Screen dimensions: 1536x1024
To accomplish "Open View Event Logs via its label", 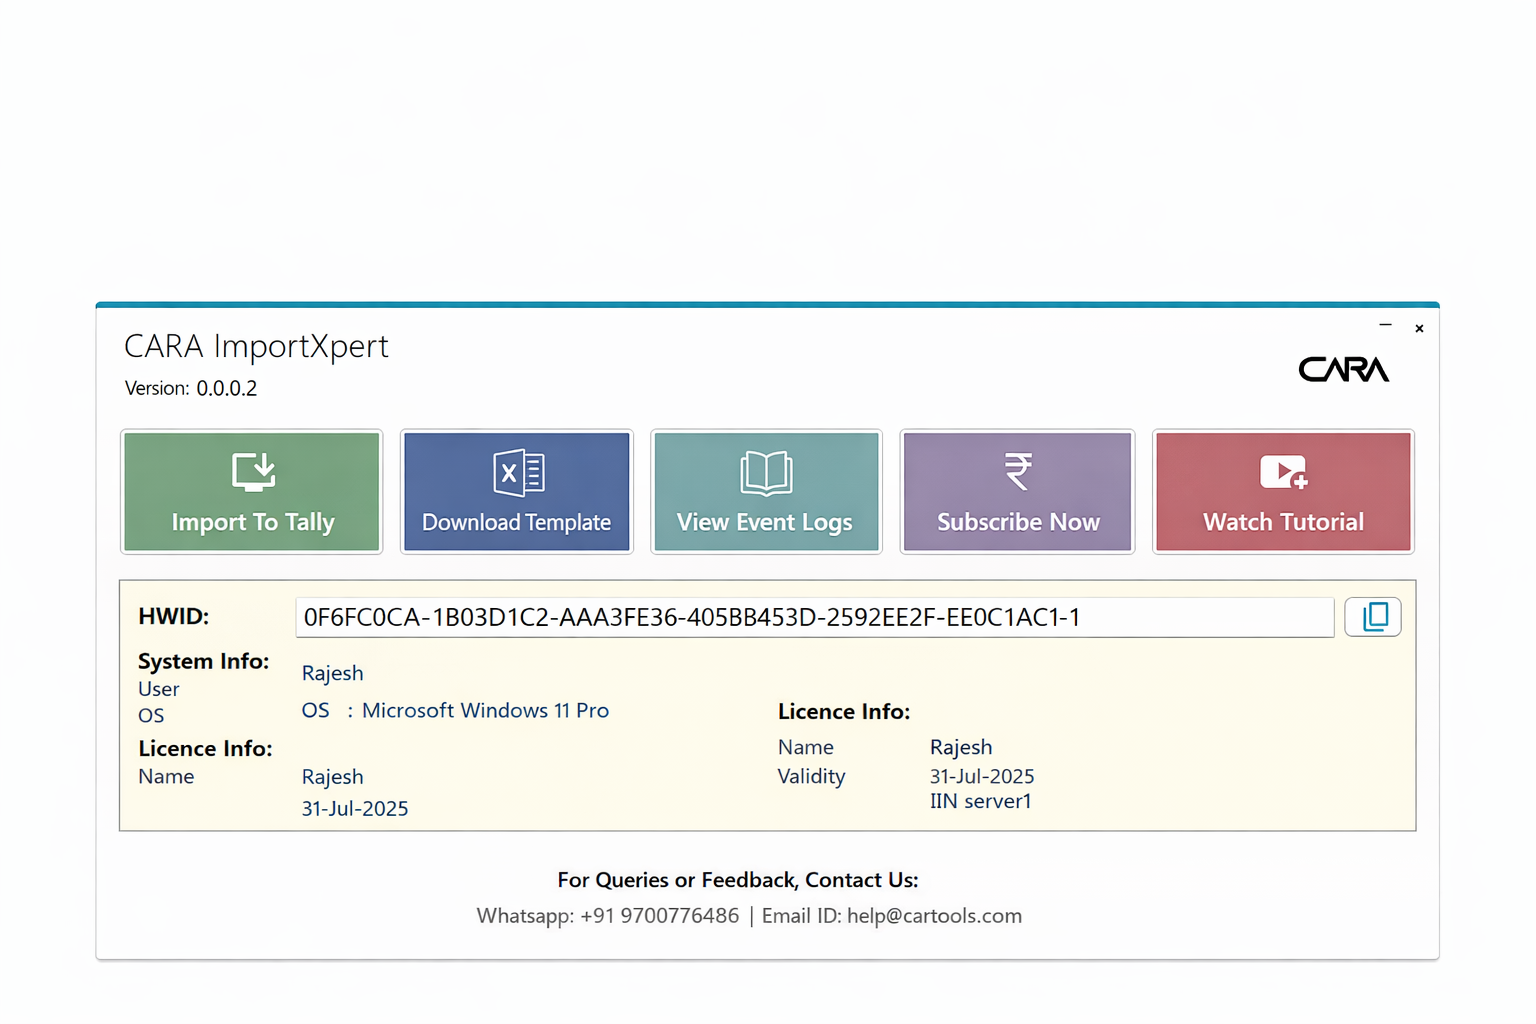I will click(x=765, y=522).
